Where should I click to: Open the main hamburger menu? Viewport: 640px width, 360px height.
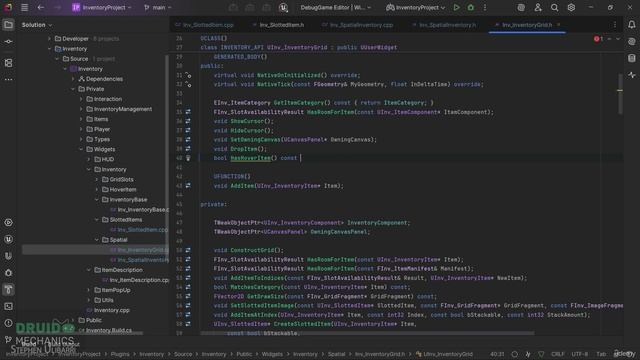24,7
